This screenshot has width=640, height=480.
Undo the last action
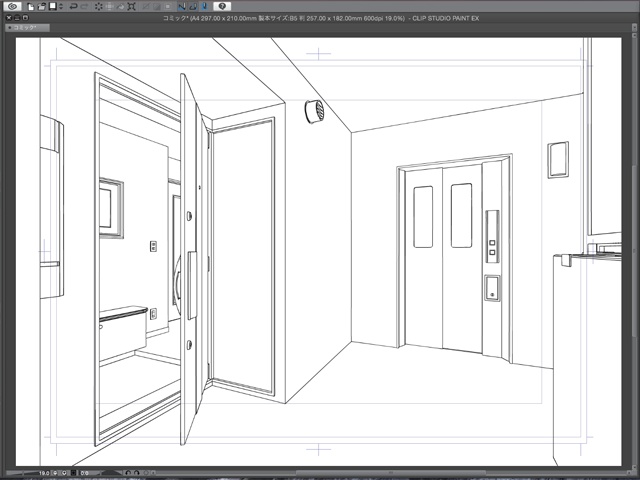pyautogui.click(x=73, y=7)
